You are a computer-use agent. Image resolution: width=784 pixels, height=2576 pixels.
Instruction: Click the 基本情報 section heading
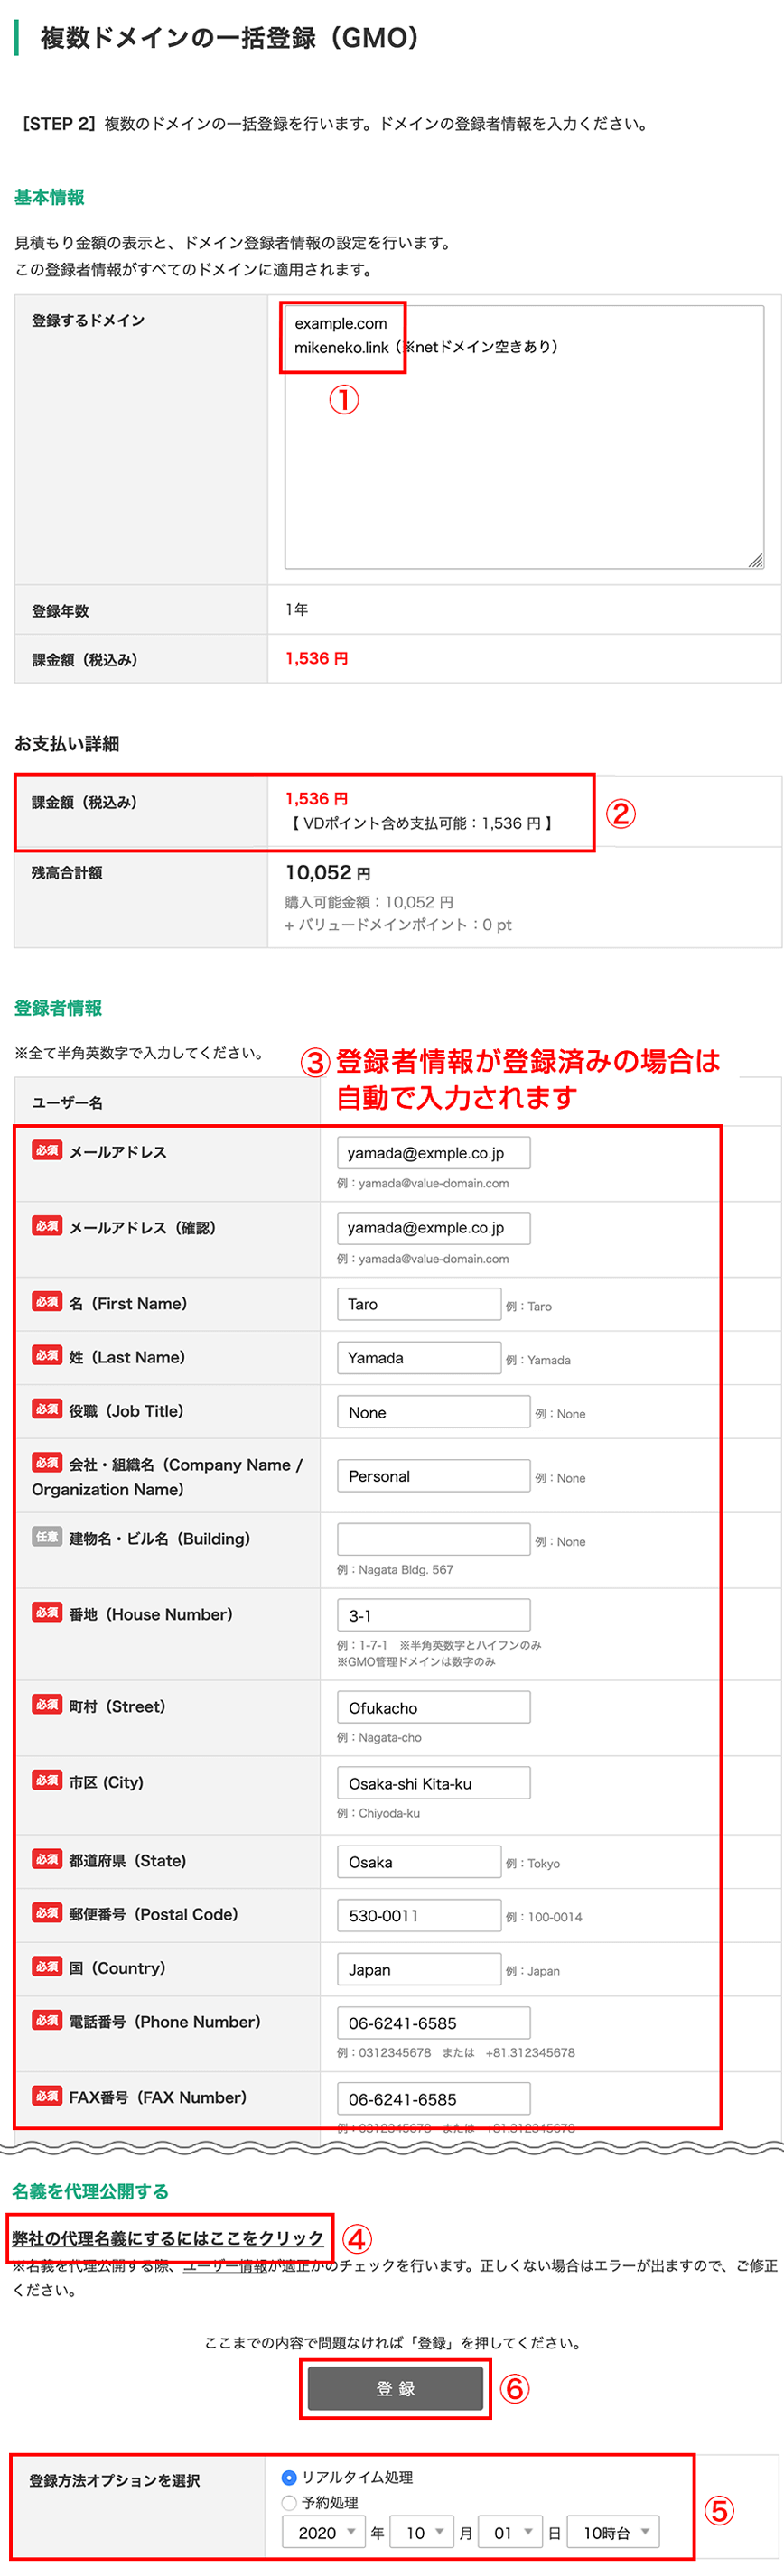[x=49, y=197]
